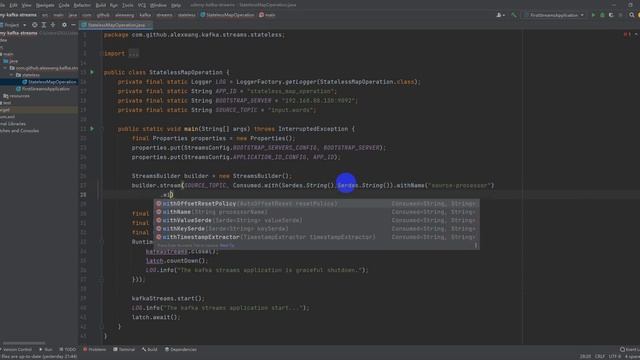
Task: Open the Navigate menu
Action: click(x=45, y=5)
